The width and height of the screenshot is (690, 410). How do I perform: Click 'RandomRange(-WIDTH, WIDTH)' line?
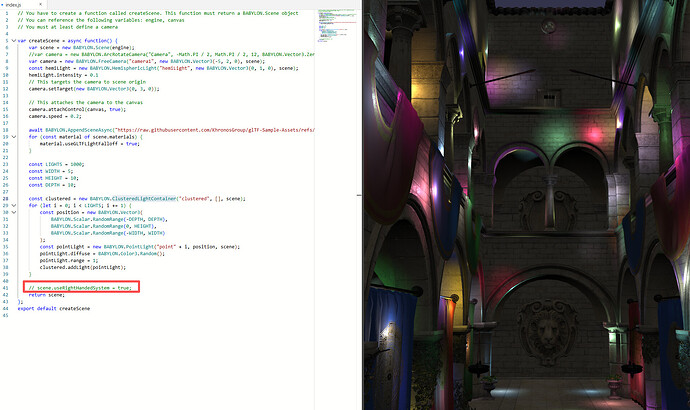coord(108,233)
